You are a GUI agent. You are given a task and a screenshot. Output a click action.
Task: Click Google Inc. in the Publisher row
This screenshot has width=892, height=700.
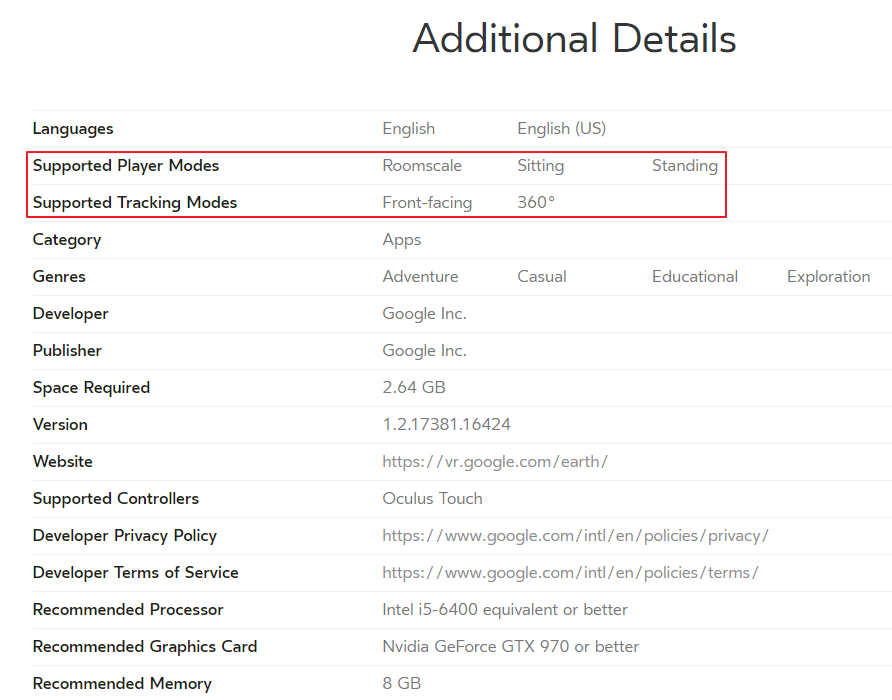tap(424, 351)
